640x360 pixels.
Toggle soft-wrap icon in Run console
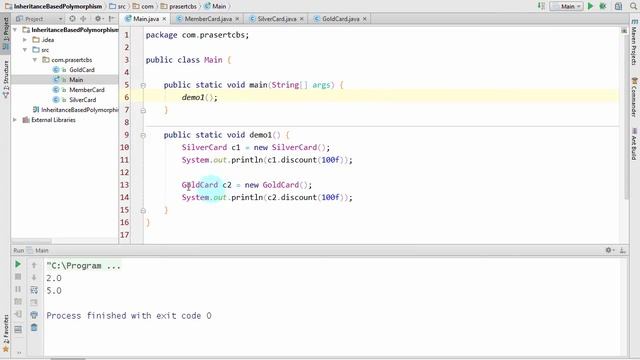(34, 290)
